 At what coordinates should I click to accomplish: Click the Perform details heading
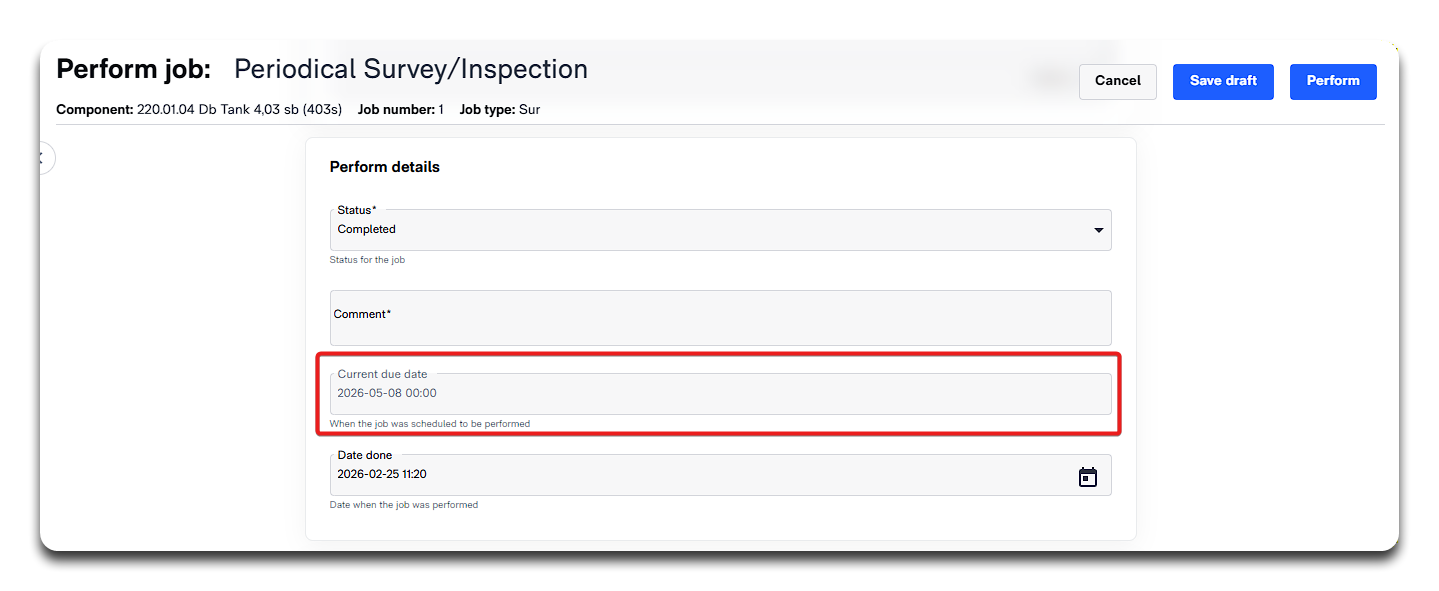coord(384,167)
